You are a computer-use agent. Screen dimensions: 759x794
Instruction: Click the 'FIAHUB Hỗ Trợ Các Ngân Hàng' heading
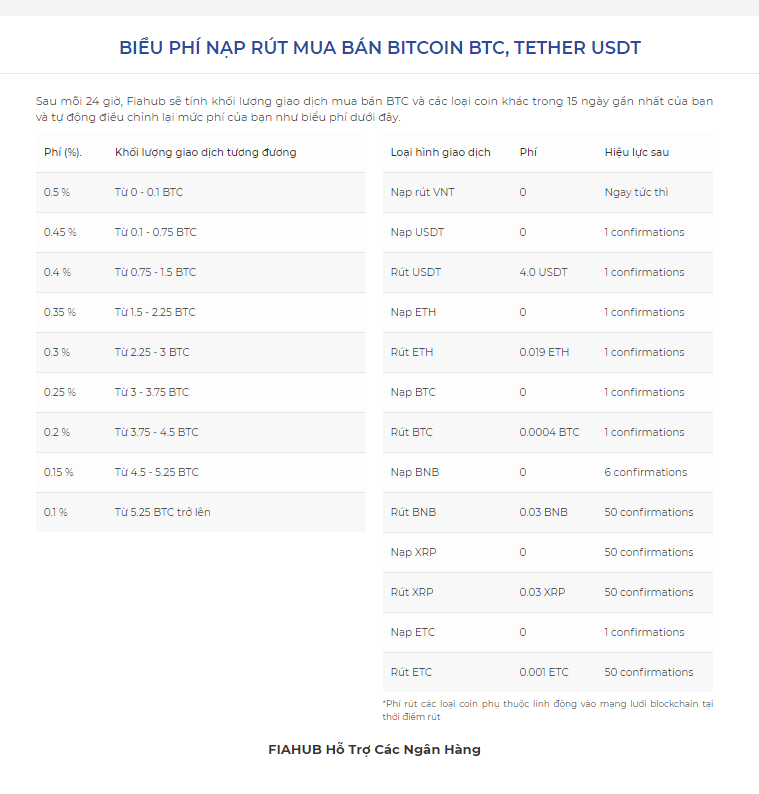pyautogui.click(x=374, y=749)
